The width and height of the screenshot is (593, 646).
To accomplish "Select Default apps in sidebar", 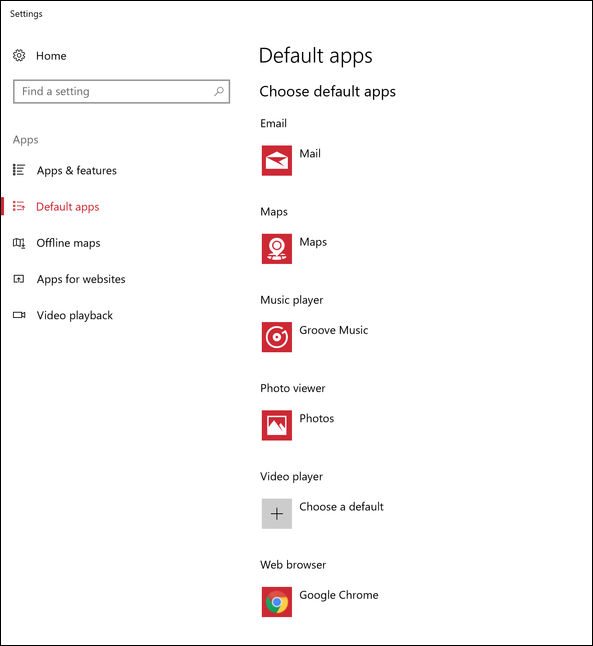I will [68, 207].
